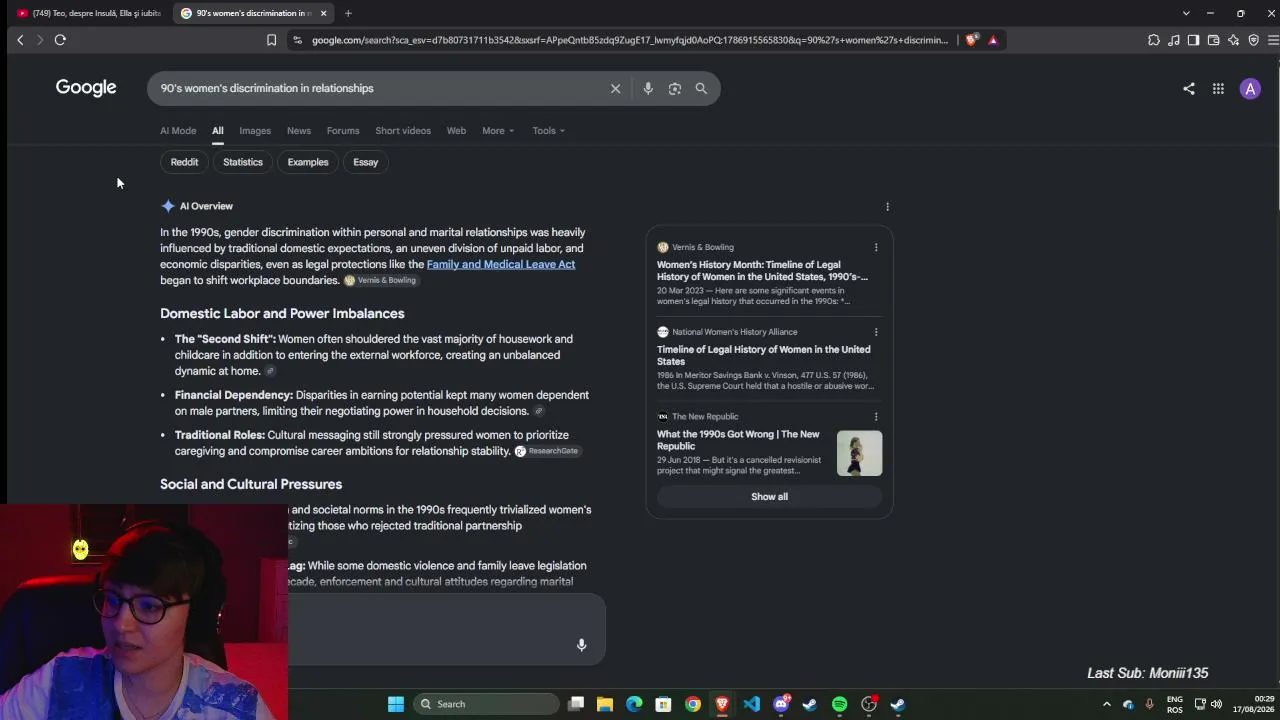Show hidden system tray icons
The height and width of the screenshot is (720, 1280).
(x=1106, y=704)
